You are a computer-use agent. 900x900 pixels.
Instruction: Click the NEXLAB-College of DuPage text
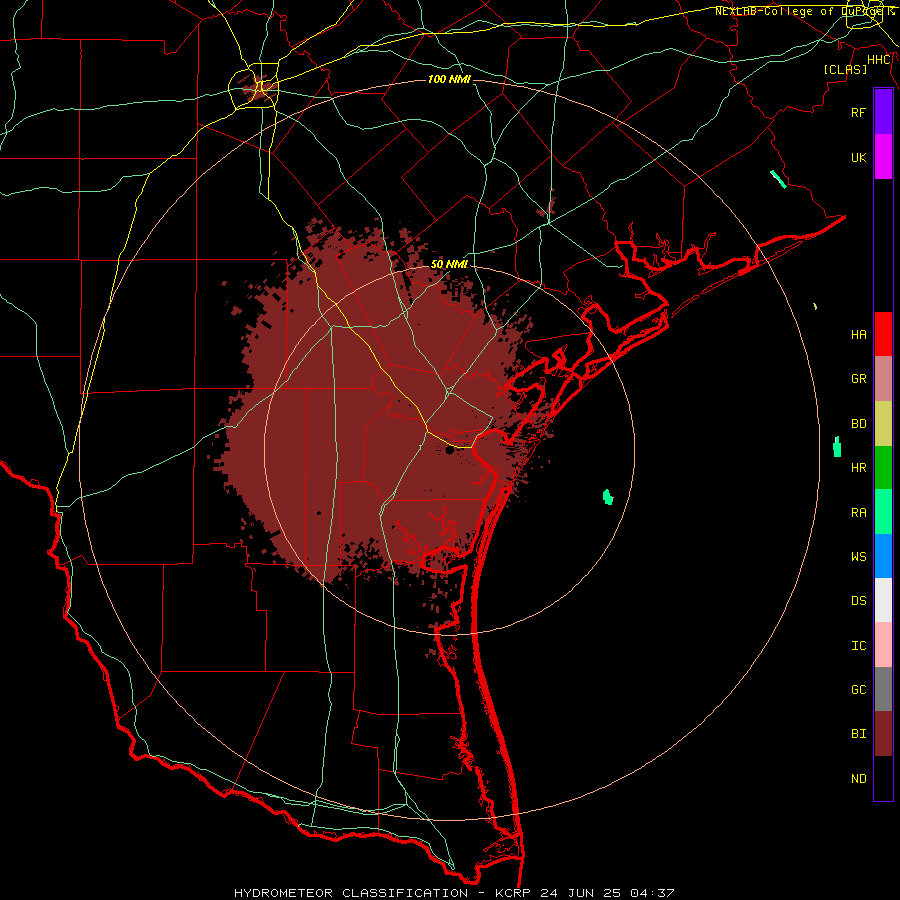point(801,11)
